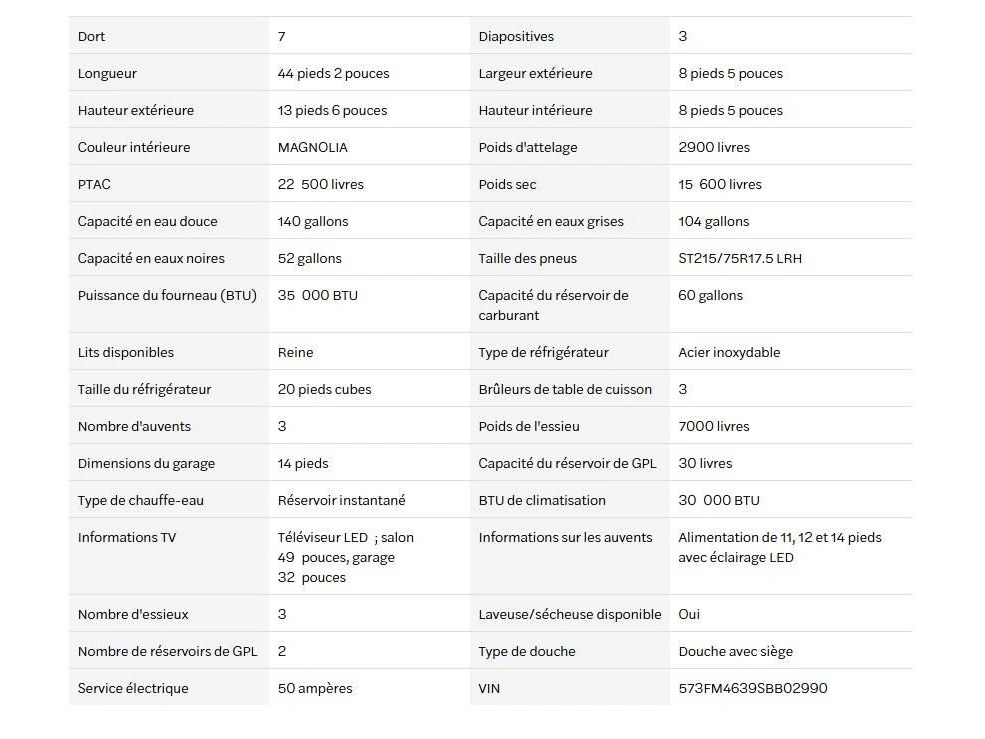Click the Douche avec siège value
985x739 pixels.
pos(736,652)
